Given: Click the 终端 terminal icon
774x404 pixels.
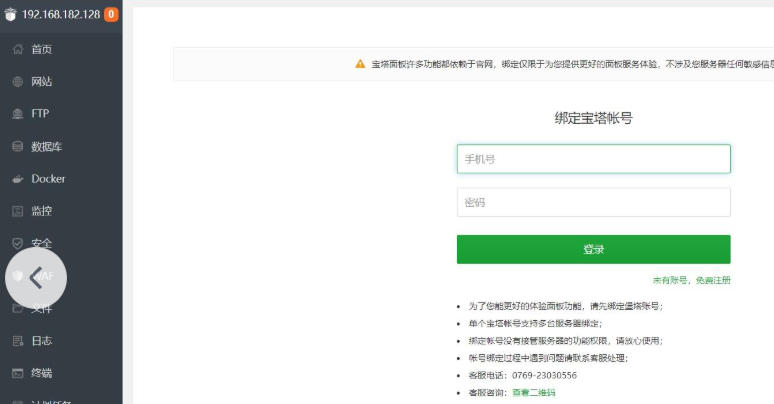Looking at the screenshot, I should [x=18, y=373].
